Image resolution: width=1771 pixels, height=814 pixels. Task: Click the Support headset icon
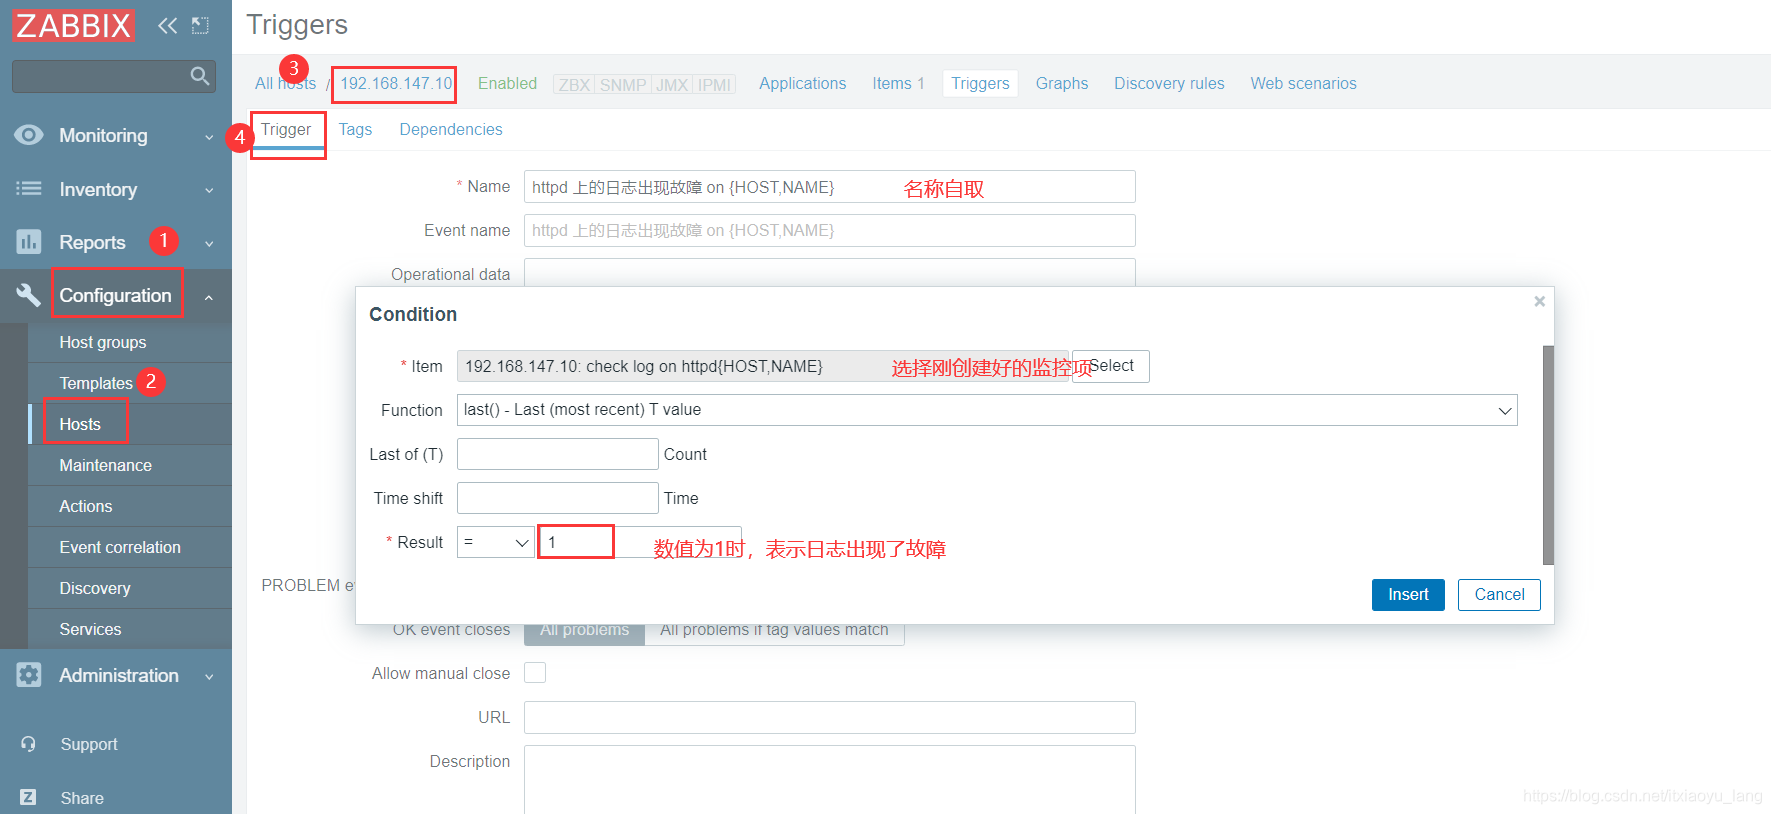point(28,744)
